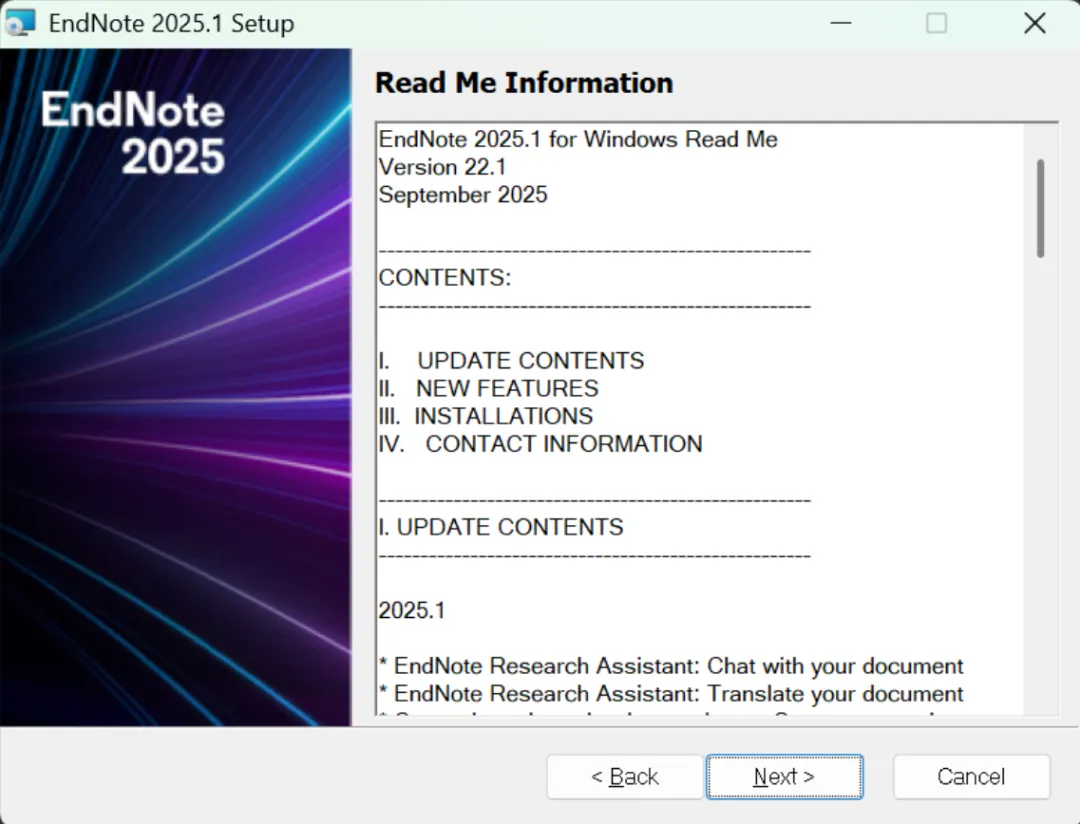Click the 'Read Me Information' heading

(523, 83)
